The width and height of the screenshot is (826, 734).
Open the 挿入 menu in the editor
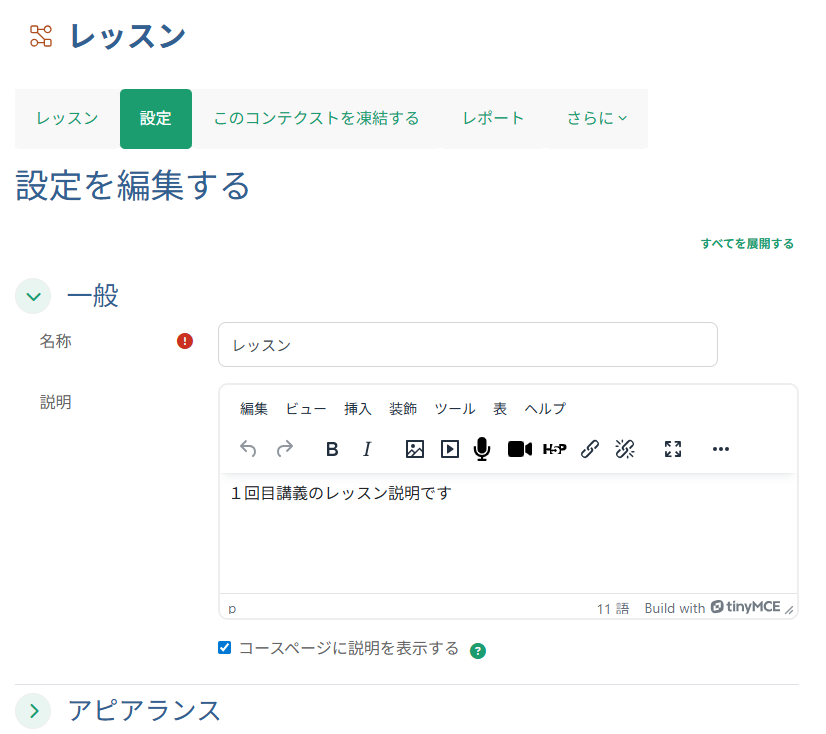(358, 408)
